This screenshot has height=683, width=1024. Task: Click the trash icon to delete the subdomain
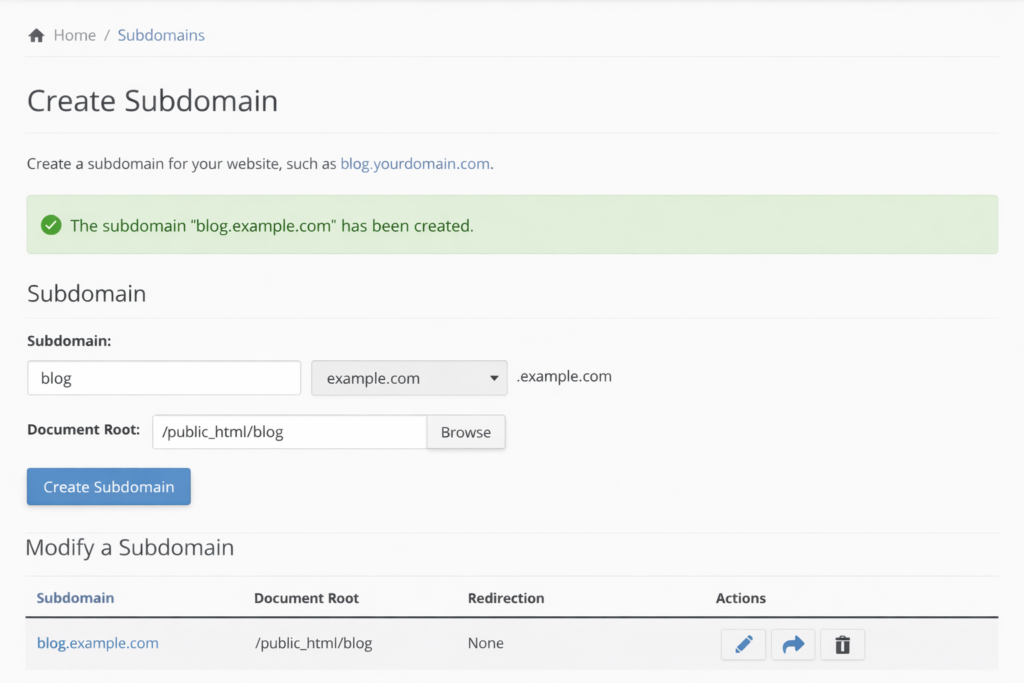coord(842,644)
